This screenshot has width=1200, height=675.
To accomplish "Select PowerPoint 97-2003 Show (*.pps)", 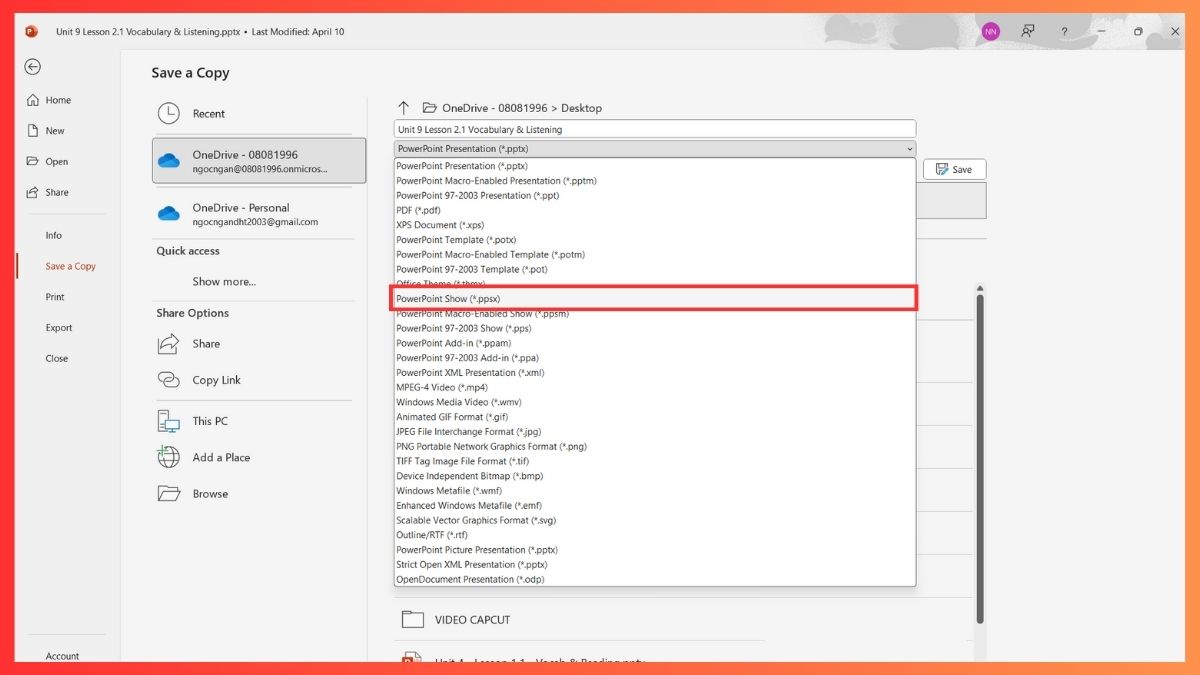I will (655, 328).
